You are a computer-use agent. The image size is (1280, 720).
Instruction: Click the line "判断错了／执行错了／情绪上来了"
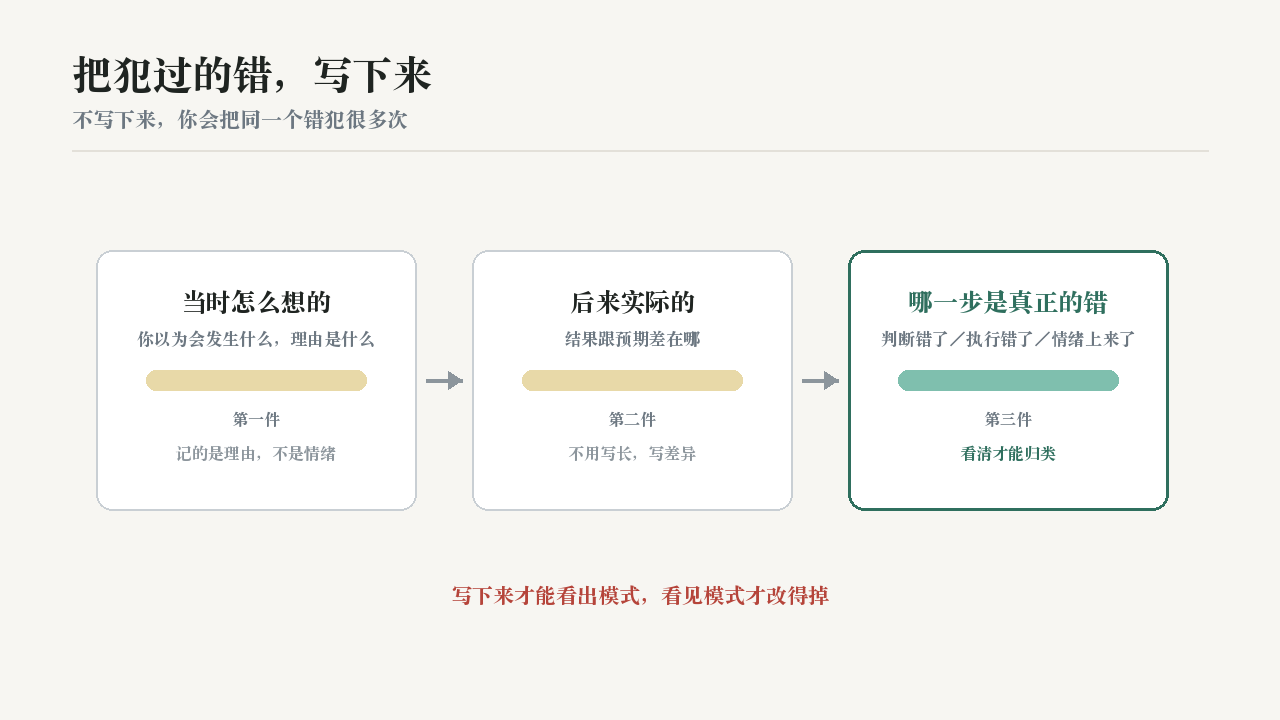(1008, 339)
